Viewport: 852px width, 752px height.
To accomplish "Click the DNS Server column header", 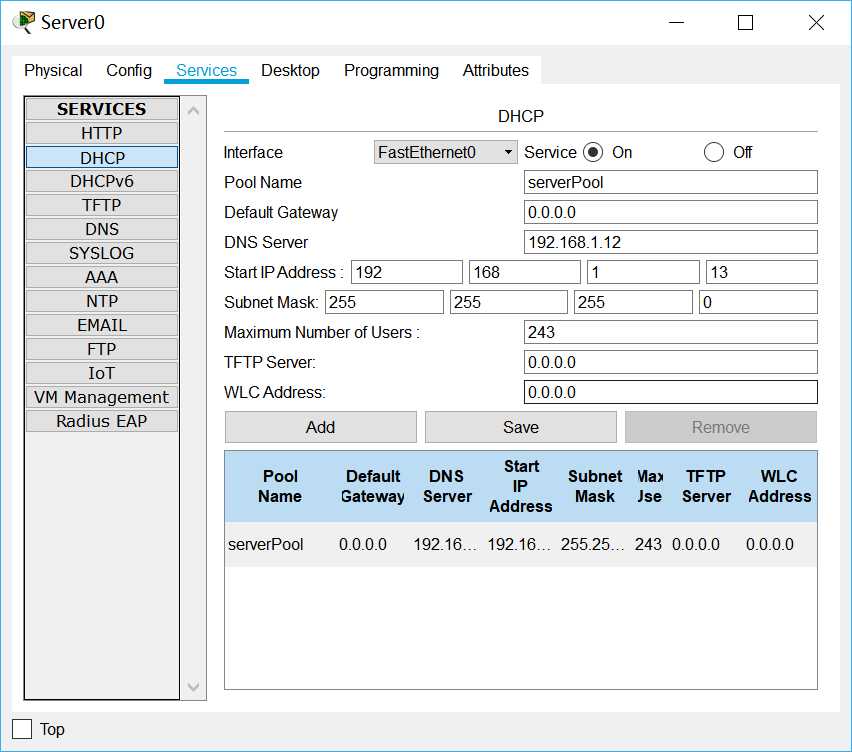I will (447, 486).
